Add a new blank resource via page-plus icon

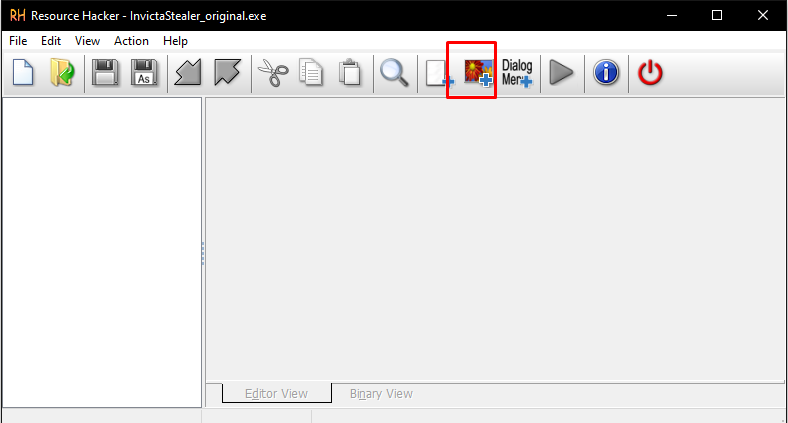pyautogui.click(x=440, y=73)
